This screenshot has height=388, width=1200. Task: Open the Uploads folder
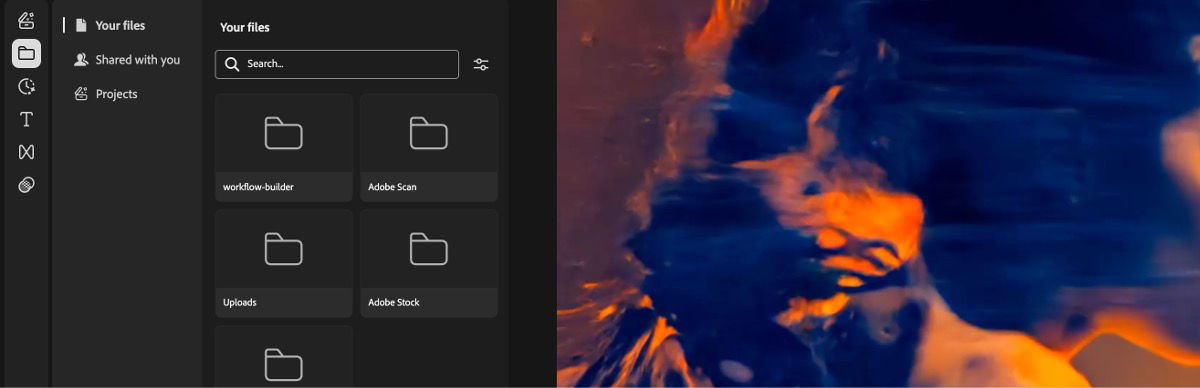pyautogui.click(x=284, y=263)
